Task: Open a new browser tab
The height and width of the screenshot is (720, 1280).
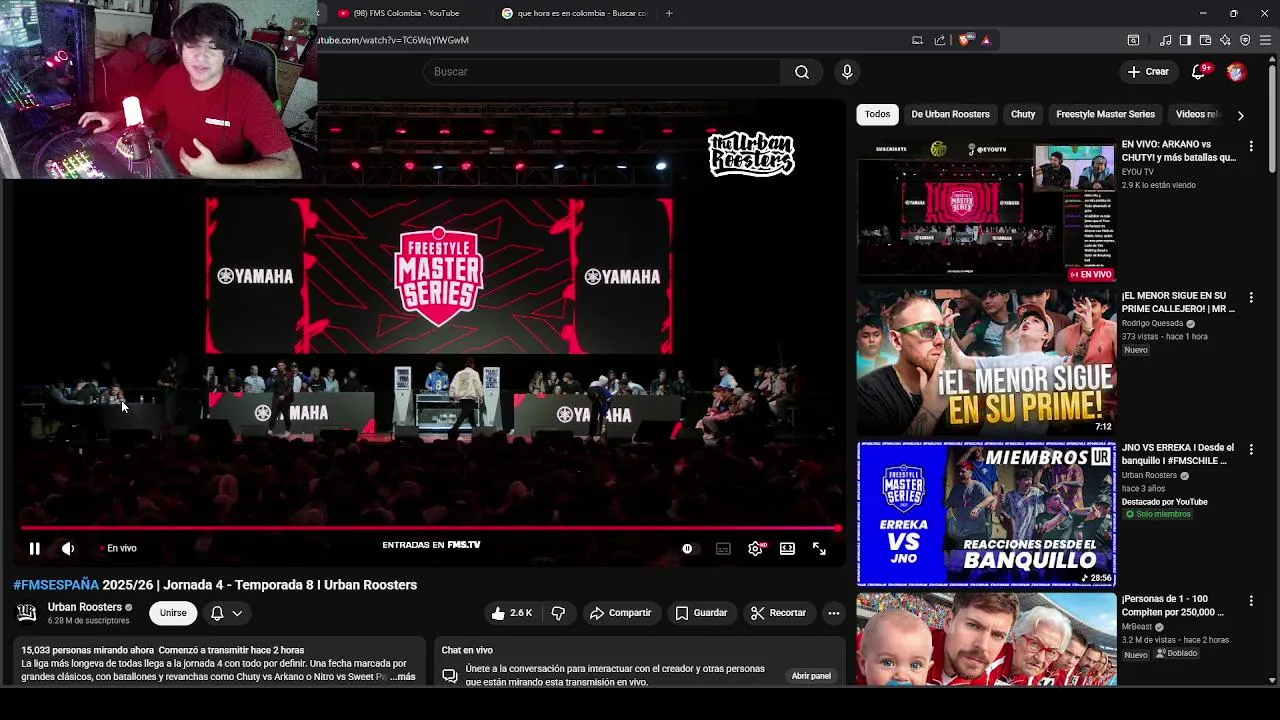Action: 669,13
